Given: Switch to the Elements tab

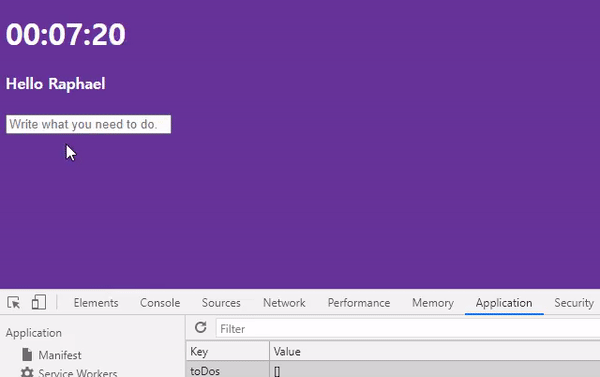Looking at the screenshot, I should [96, 303].
